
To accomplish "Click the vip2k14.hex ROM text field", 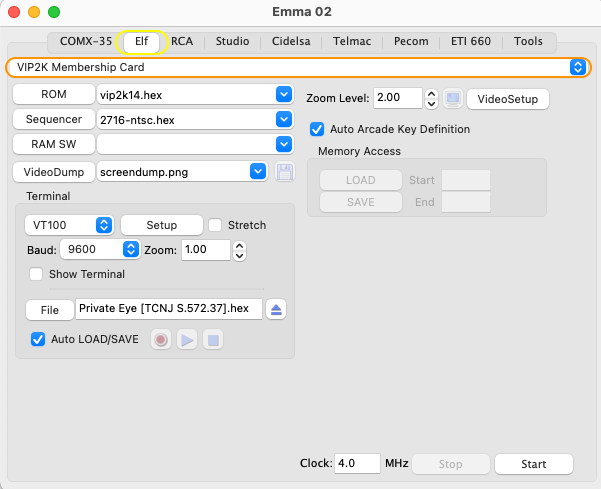I will click(x=186, y=95).
